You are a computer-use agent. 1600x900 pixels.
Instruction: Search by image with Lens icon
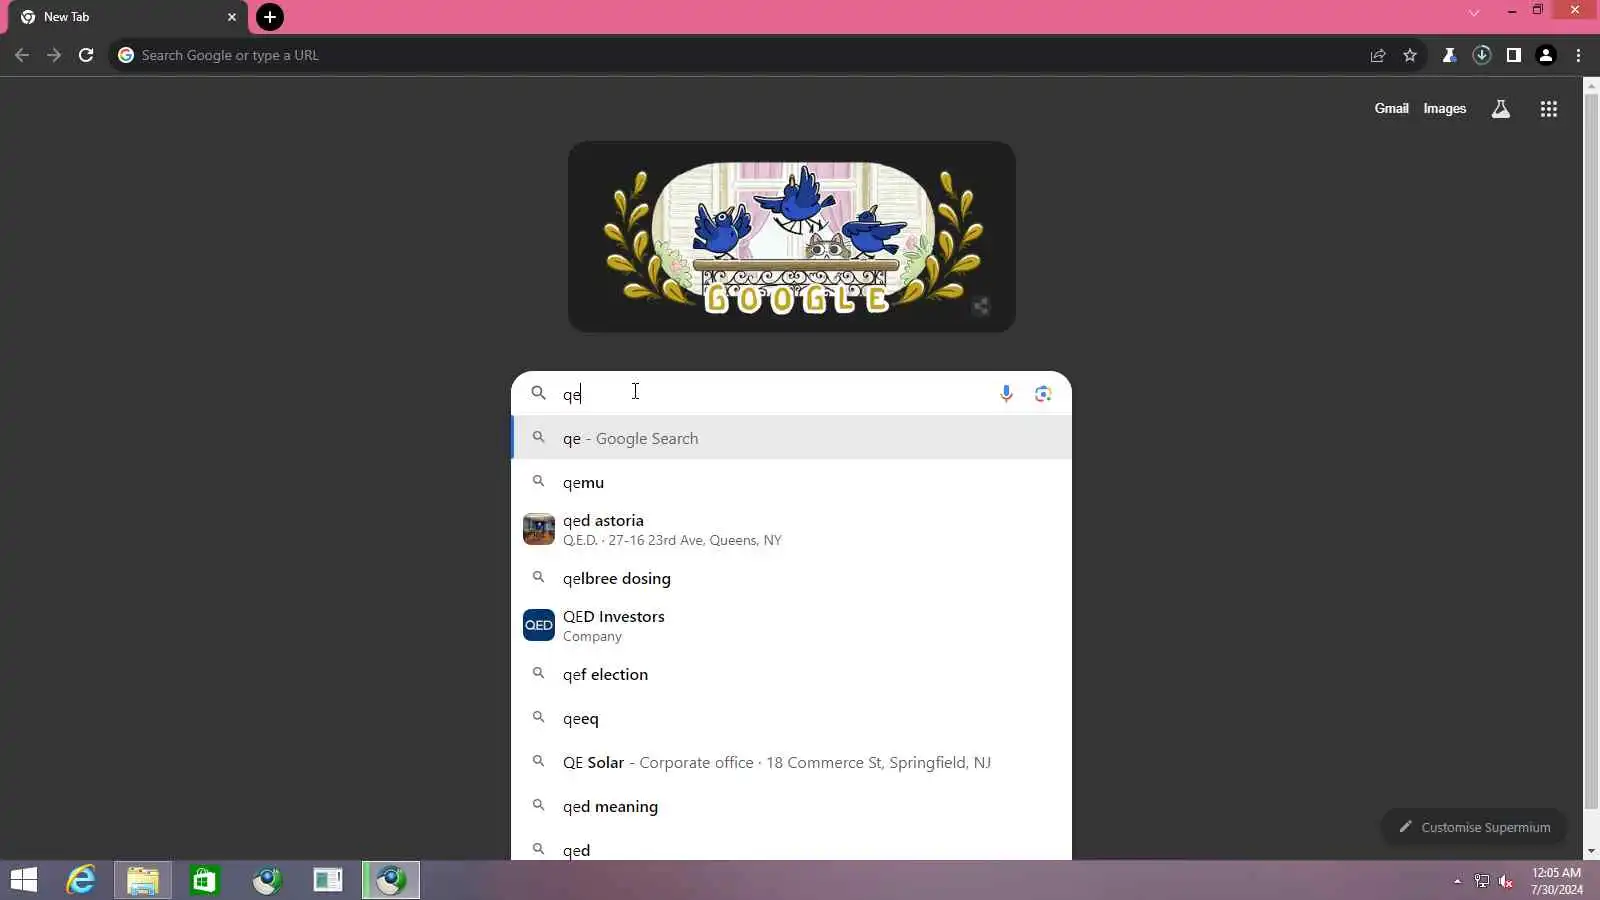(x=1043, y=393)
